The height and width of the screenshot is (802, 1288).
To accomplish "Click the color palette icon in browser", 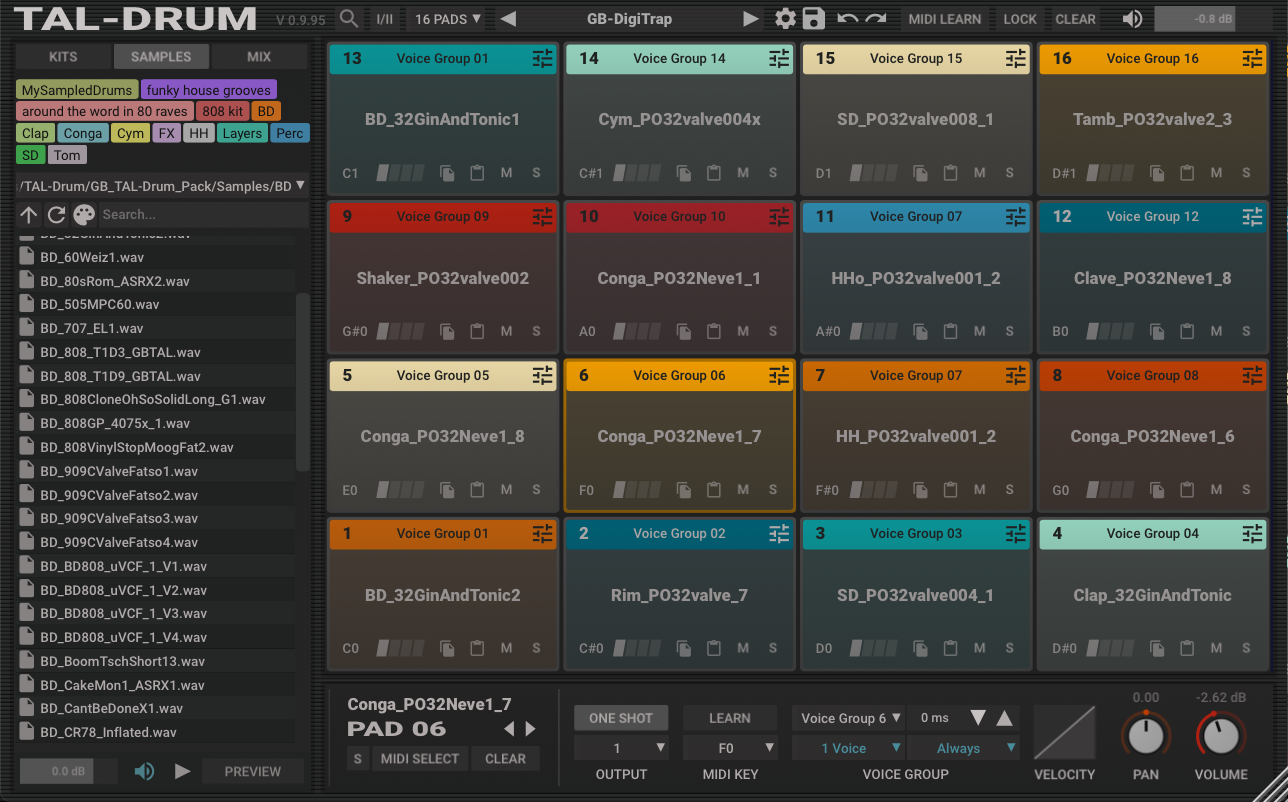I will click(x=84, y=214).
